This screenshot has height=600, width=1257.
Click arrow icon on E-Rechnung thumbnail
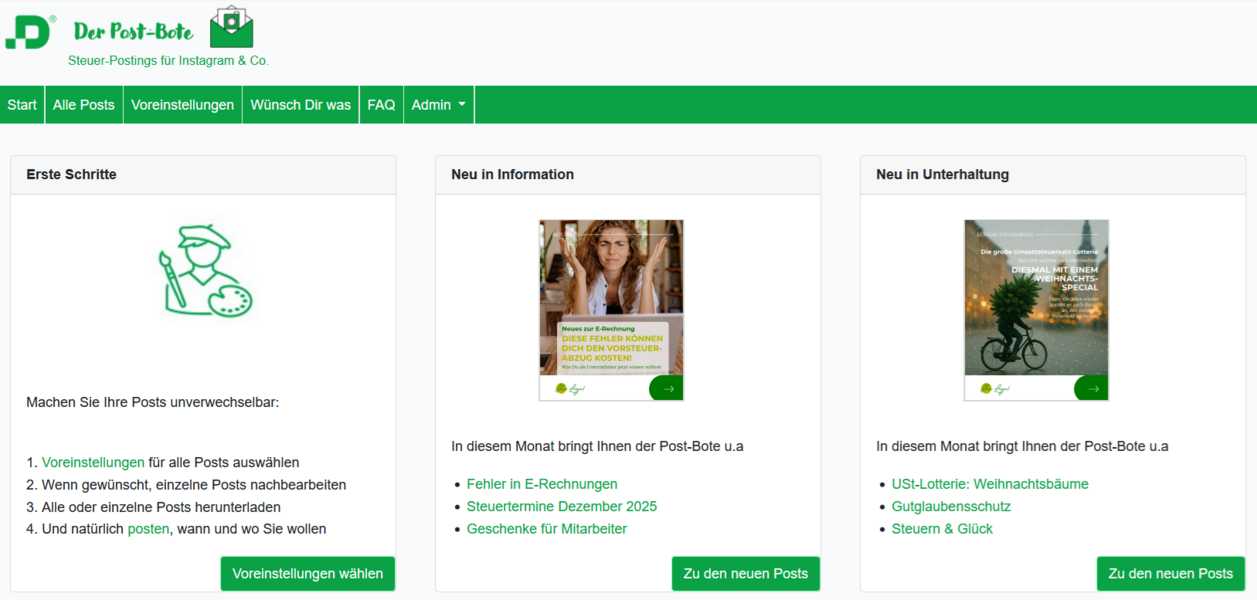pyautogui.click(x=666, y=389)
